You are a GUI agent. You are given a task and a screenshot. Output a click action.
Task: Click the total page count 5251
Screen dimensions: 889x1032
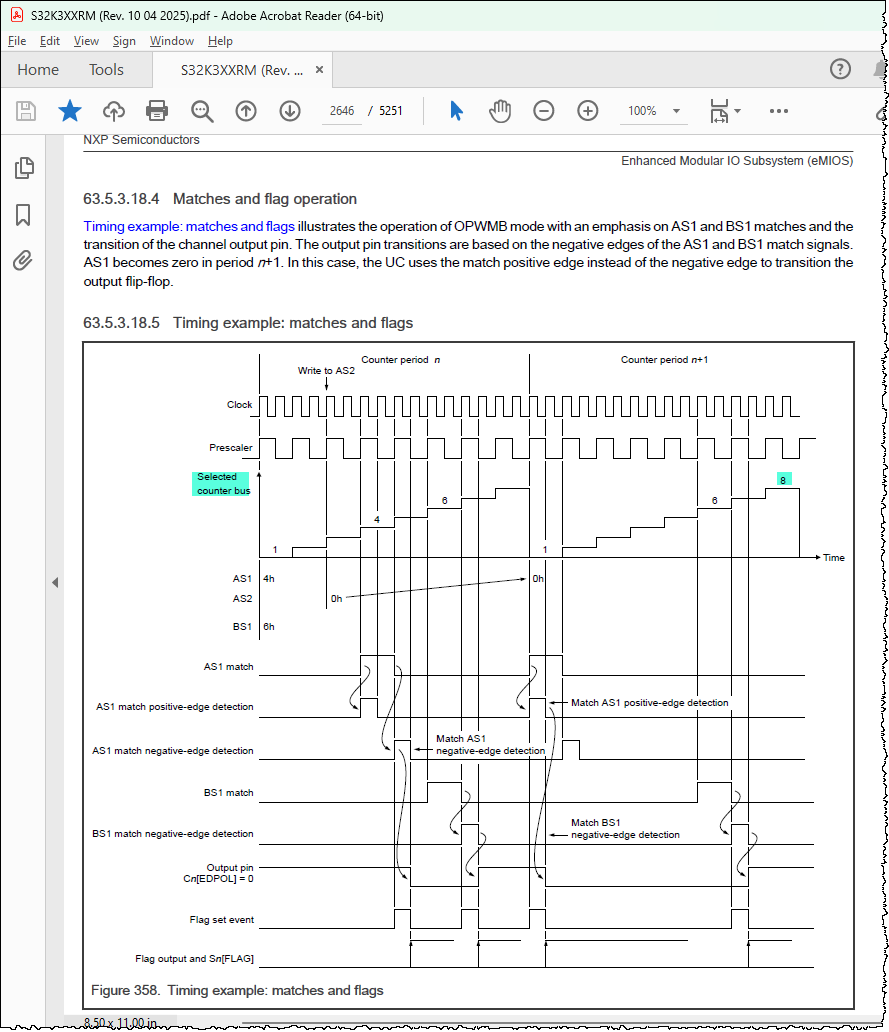[x=390, y=111]
